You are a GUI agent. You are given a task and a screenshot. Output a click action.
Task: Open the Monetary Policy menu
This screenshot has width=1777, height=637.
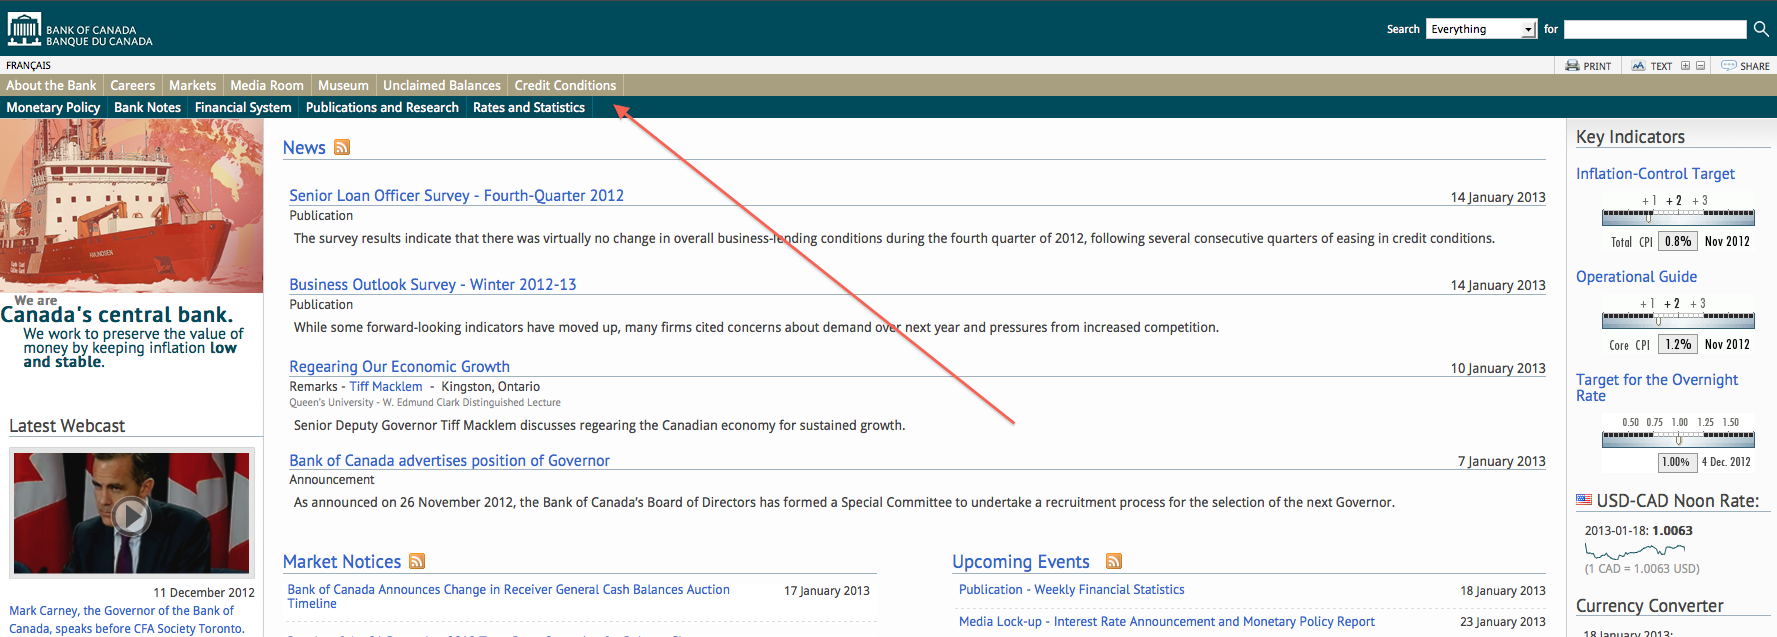(x=53, y=108)
